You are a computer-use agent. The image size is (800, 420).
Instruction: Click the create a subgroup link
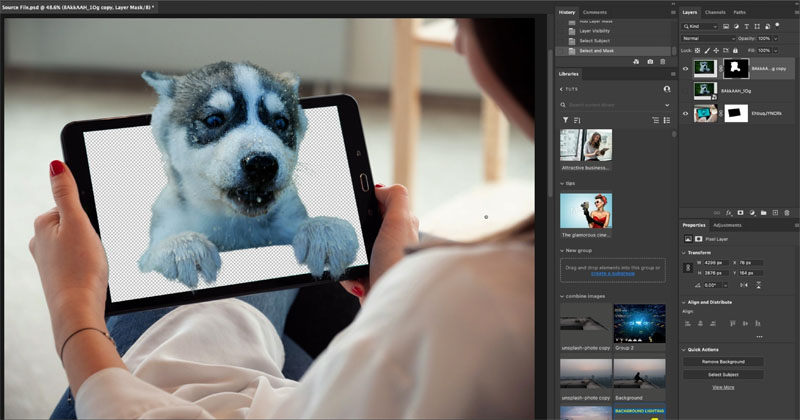(613, 274)
